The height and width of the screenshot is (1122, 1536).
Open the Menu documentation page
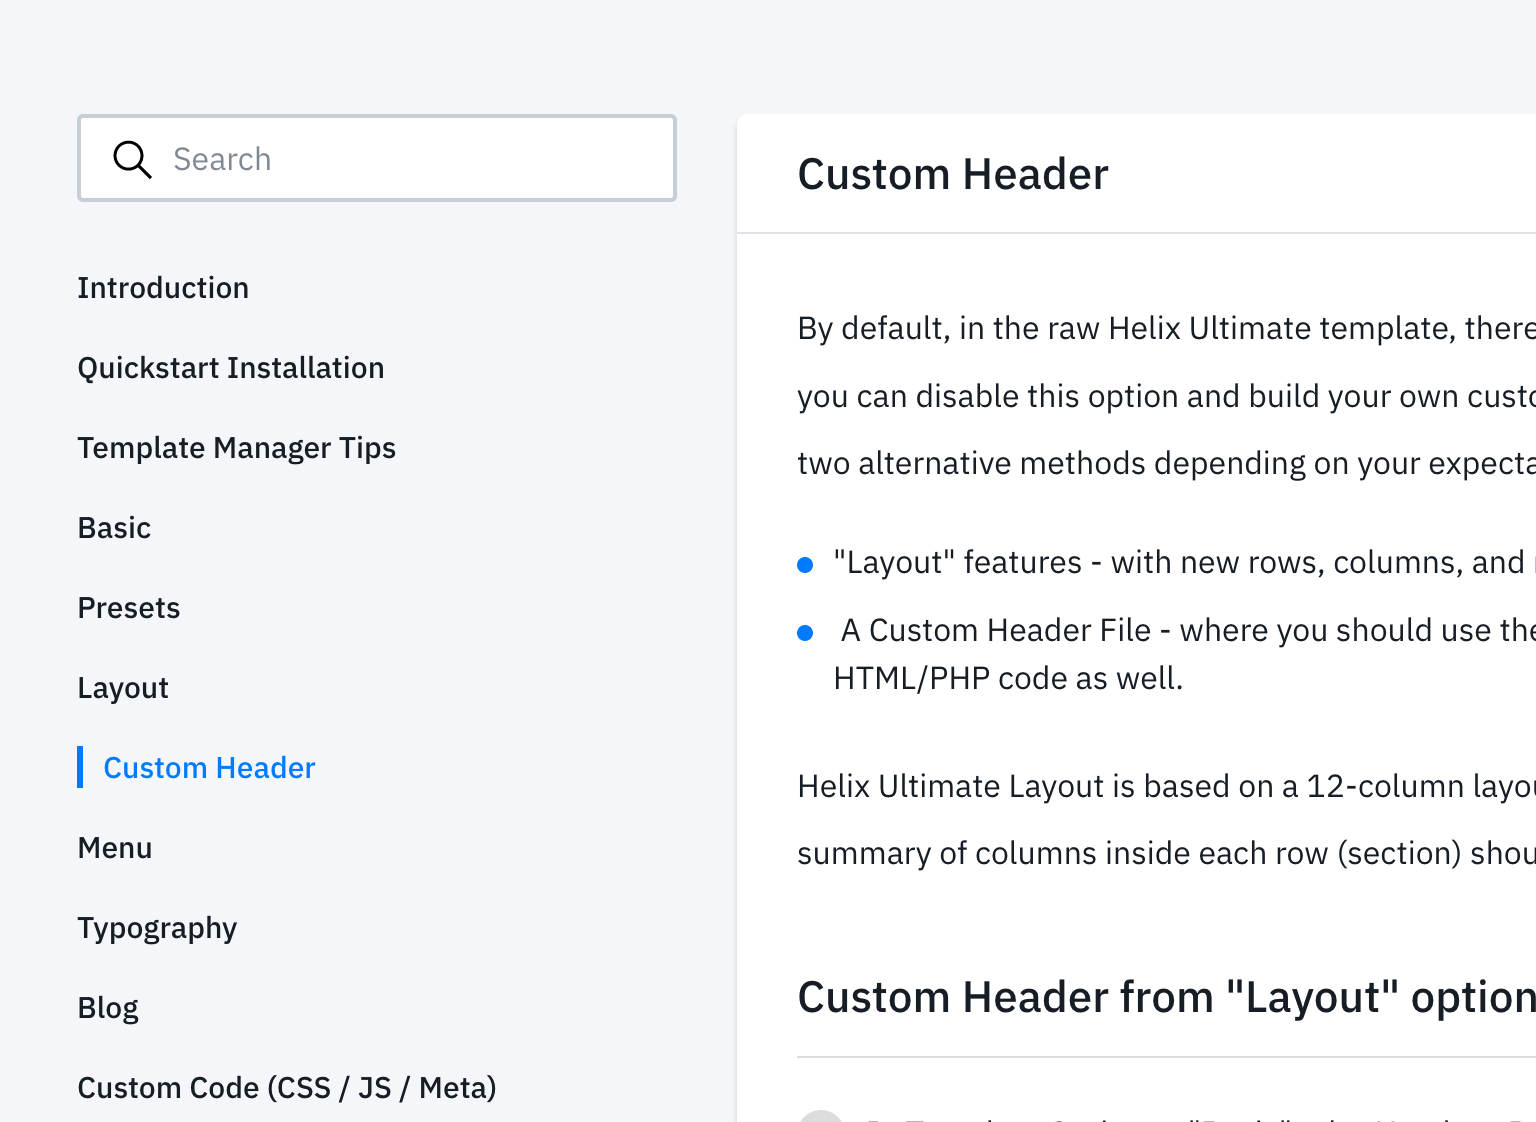point(115,848)
